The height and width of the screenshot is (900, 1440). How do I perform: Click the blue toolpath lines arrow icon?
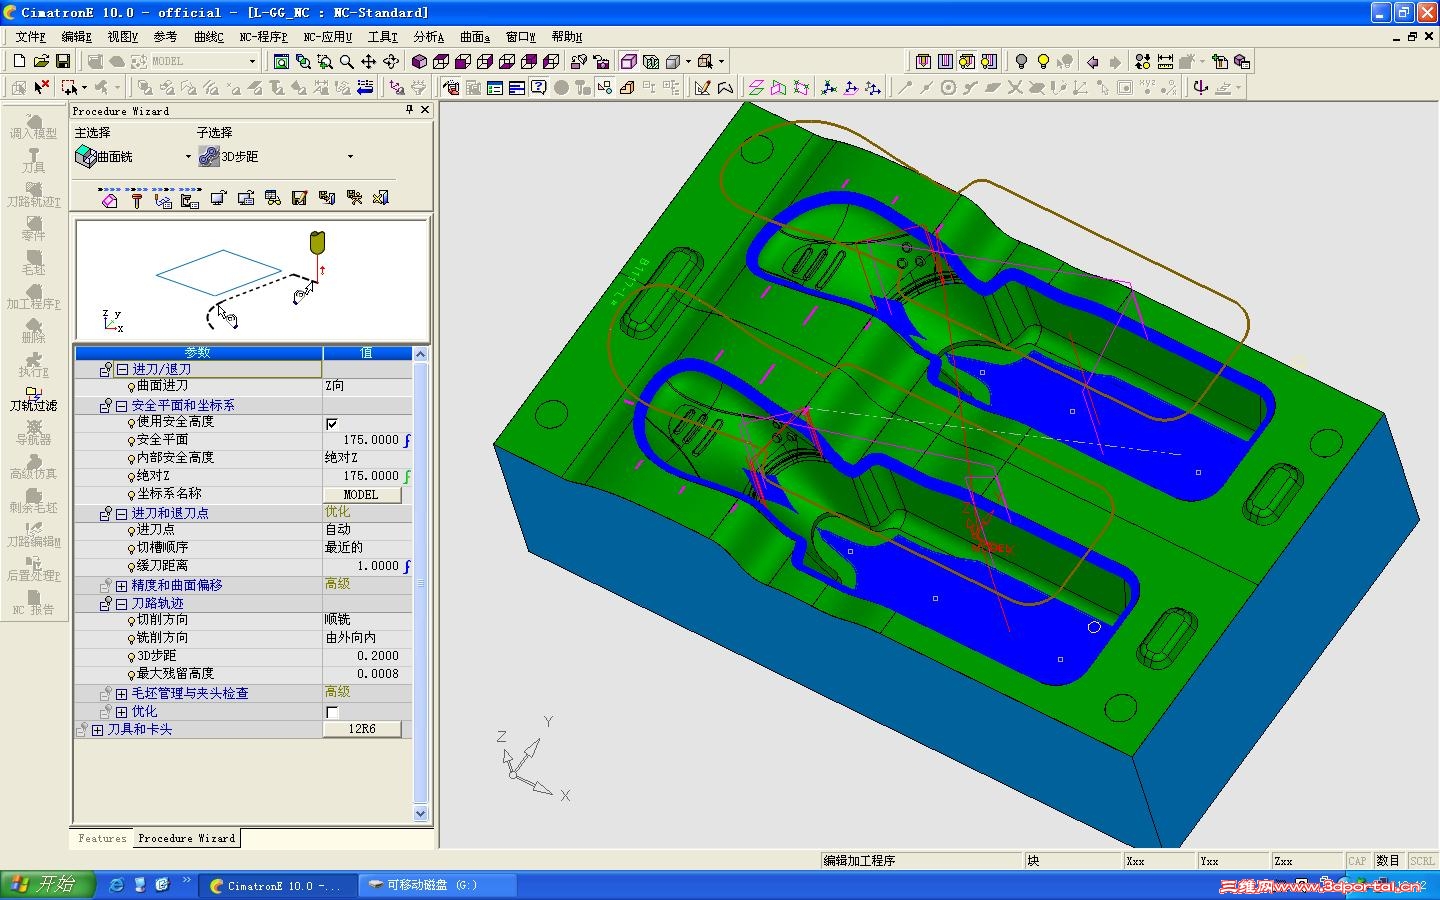[365, 88]
